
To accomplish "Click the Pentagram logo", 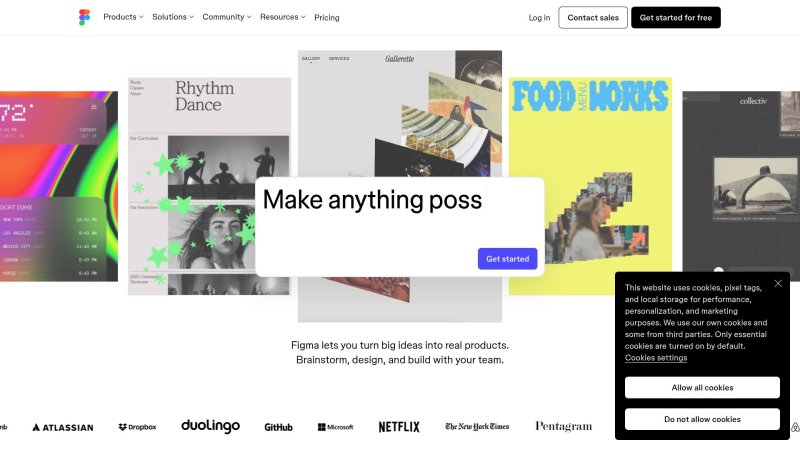I will (x=563, y=427).
